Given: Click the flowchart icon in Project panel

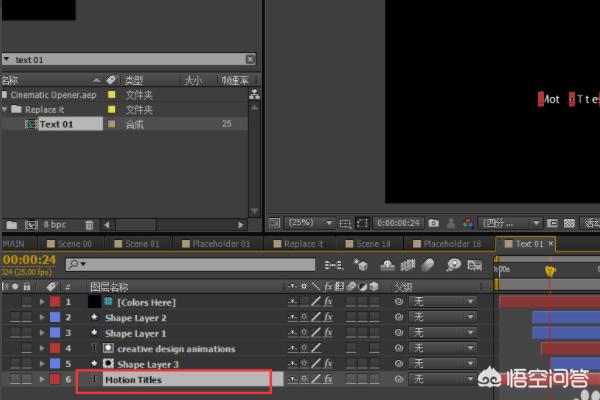Looking at the screenshot, I should point(254,95).
